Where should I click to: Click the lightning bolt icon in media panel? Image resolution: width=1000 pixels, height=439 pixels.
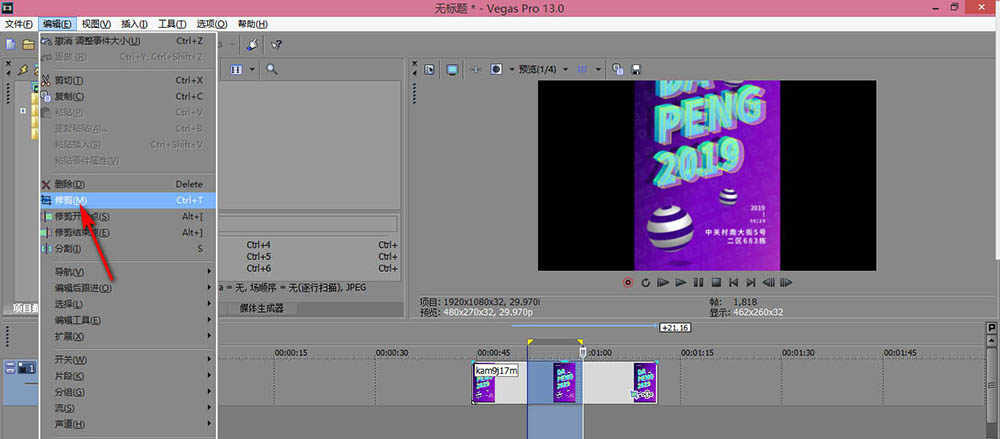point(24,70)
